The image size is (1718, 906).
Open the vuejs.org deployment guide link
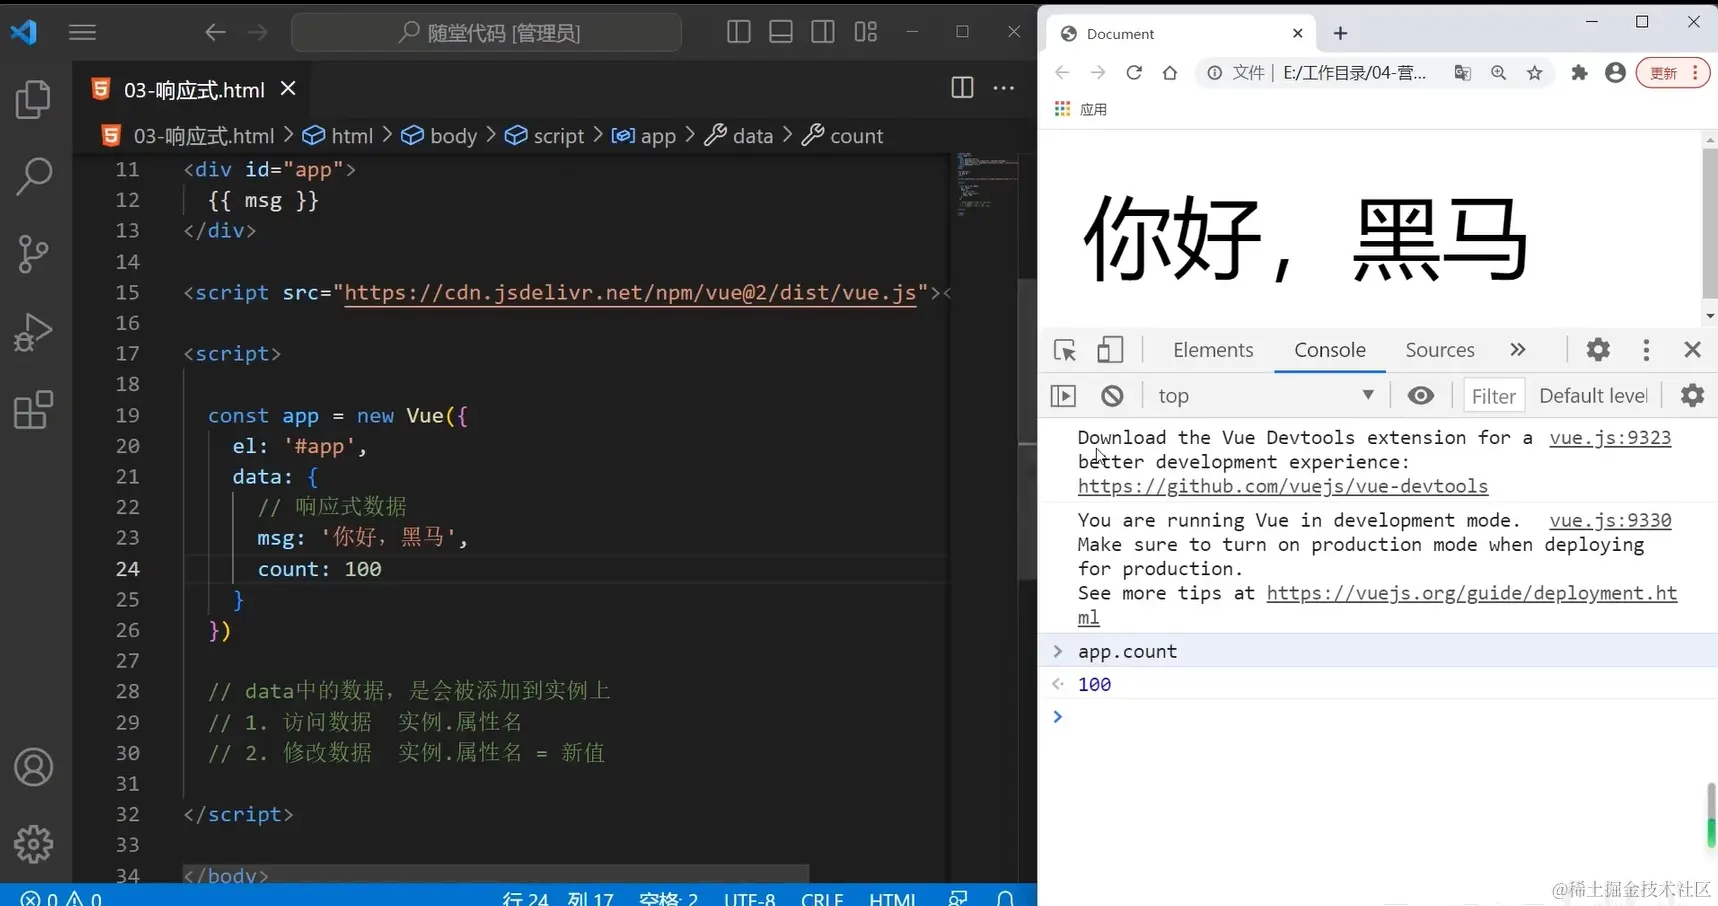tap(1470, 593)
